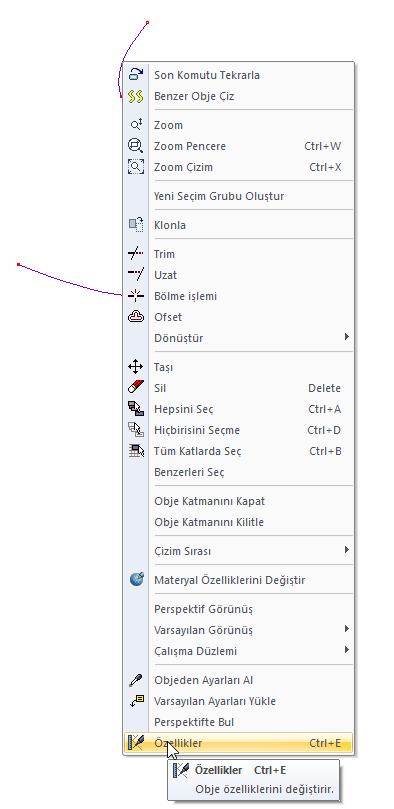Expand the Dönüştür submenu arrow
394x809 pixels.
[x=347, y=337]
